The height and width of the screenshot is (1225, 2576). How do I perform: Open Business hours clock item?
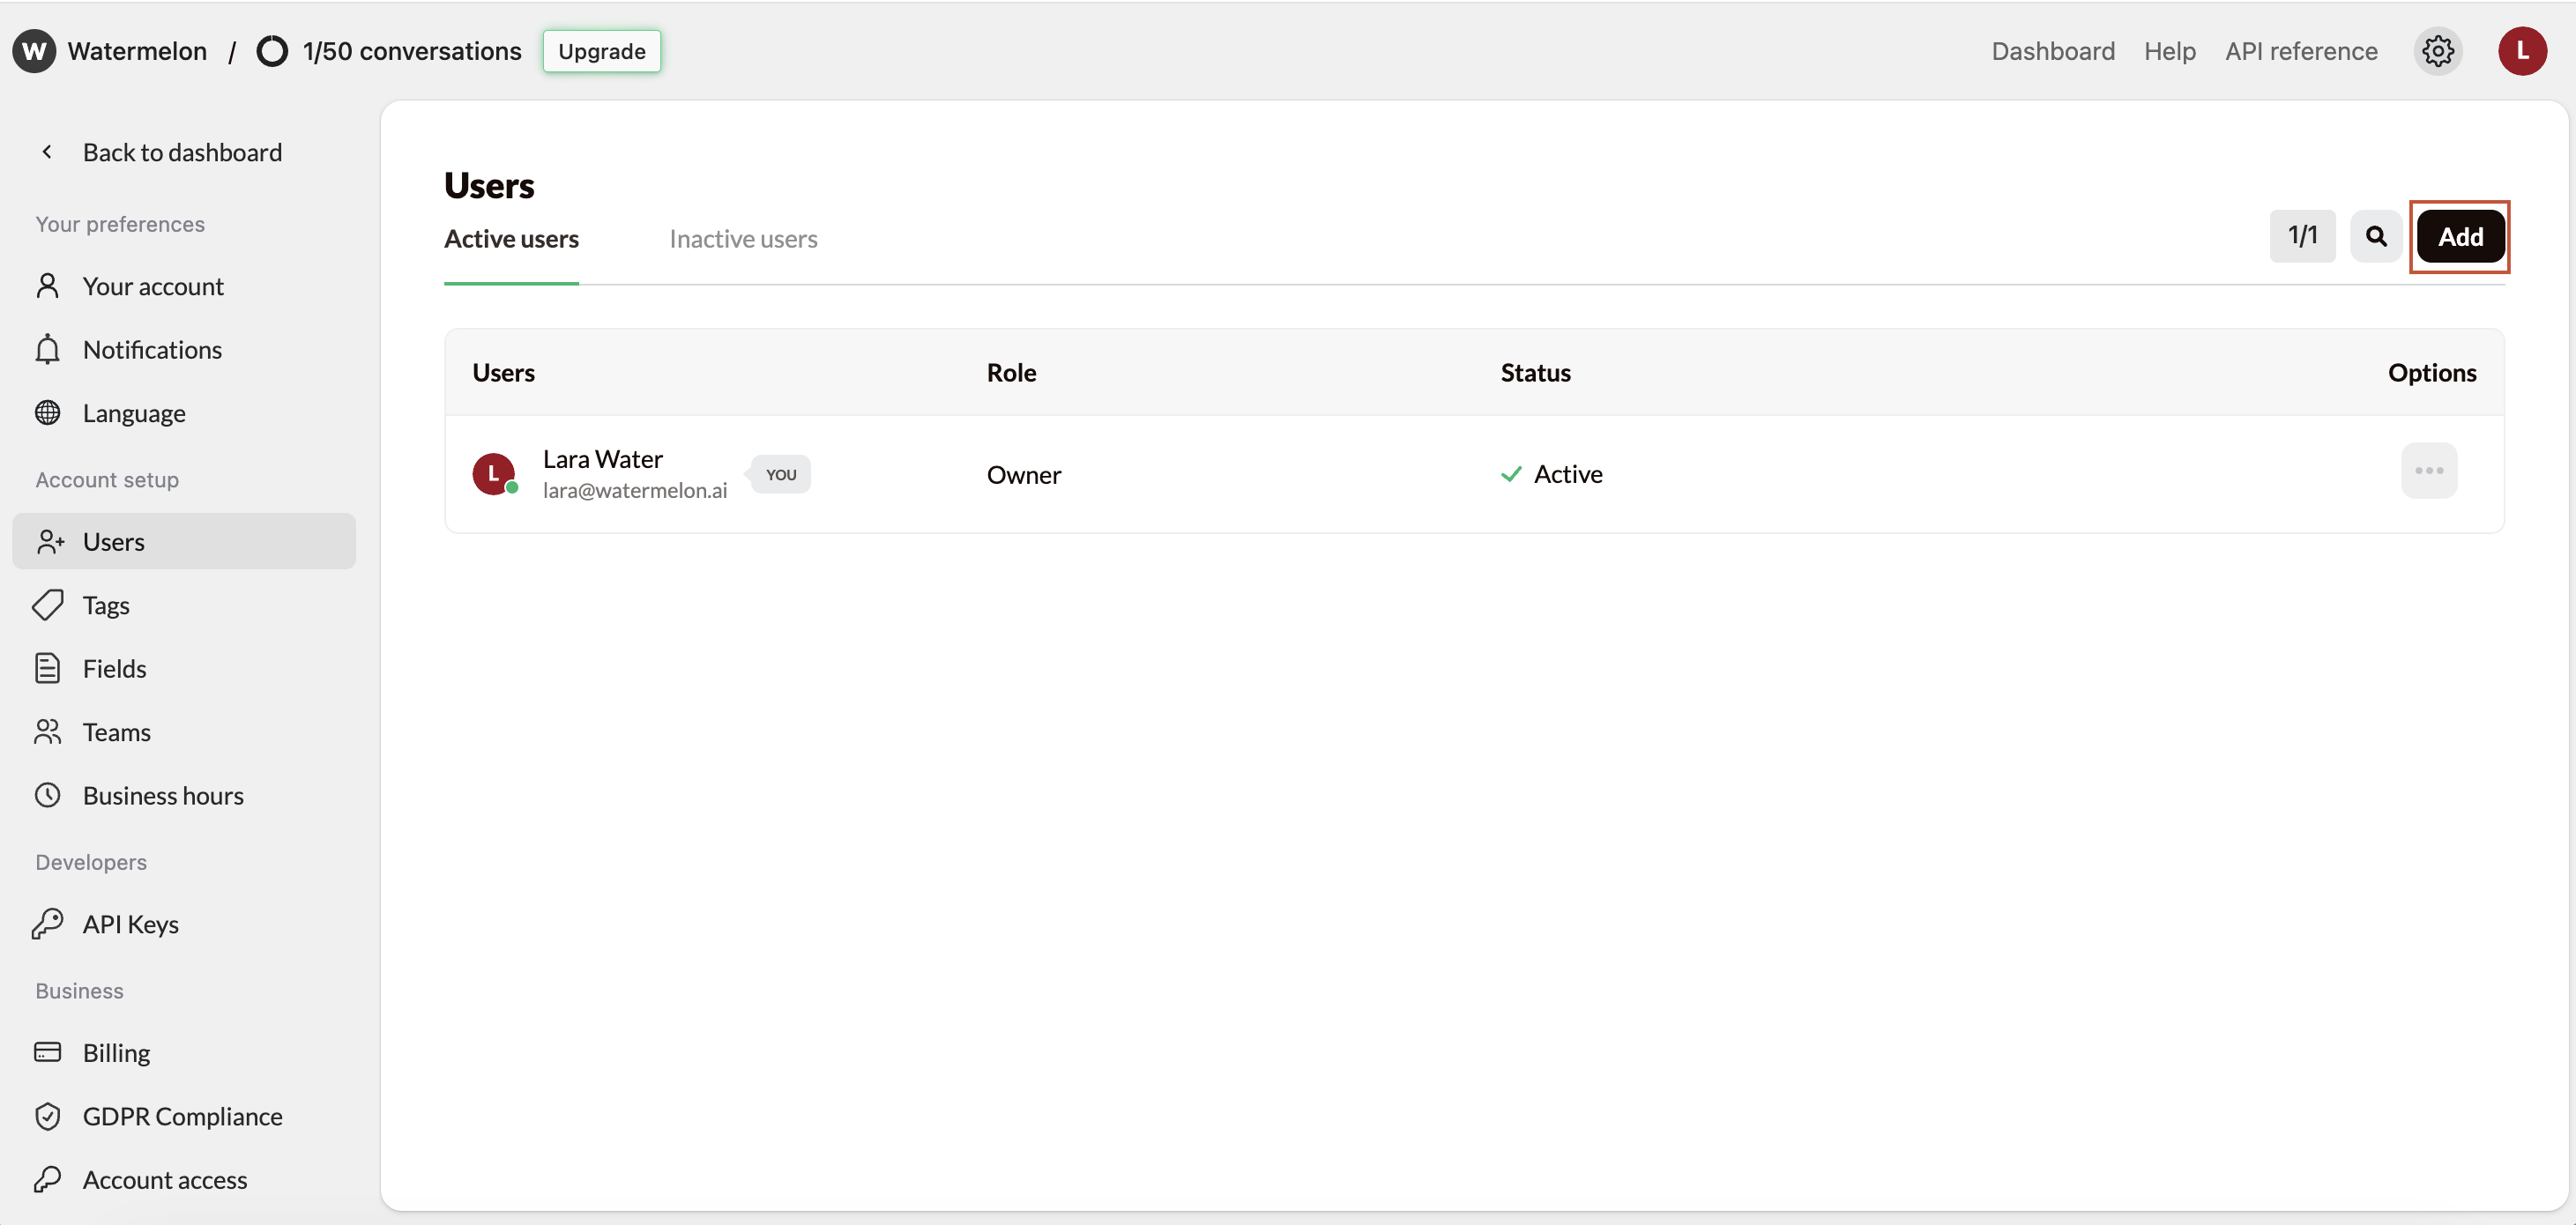pyautogui.click(x=163, y=795)
